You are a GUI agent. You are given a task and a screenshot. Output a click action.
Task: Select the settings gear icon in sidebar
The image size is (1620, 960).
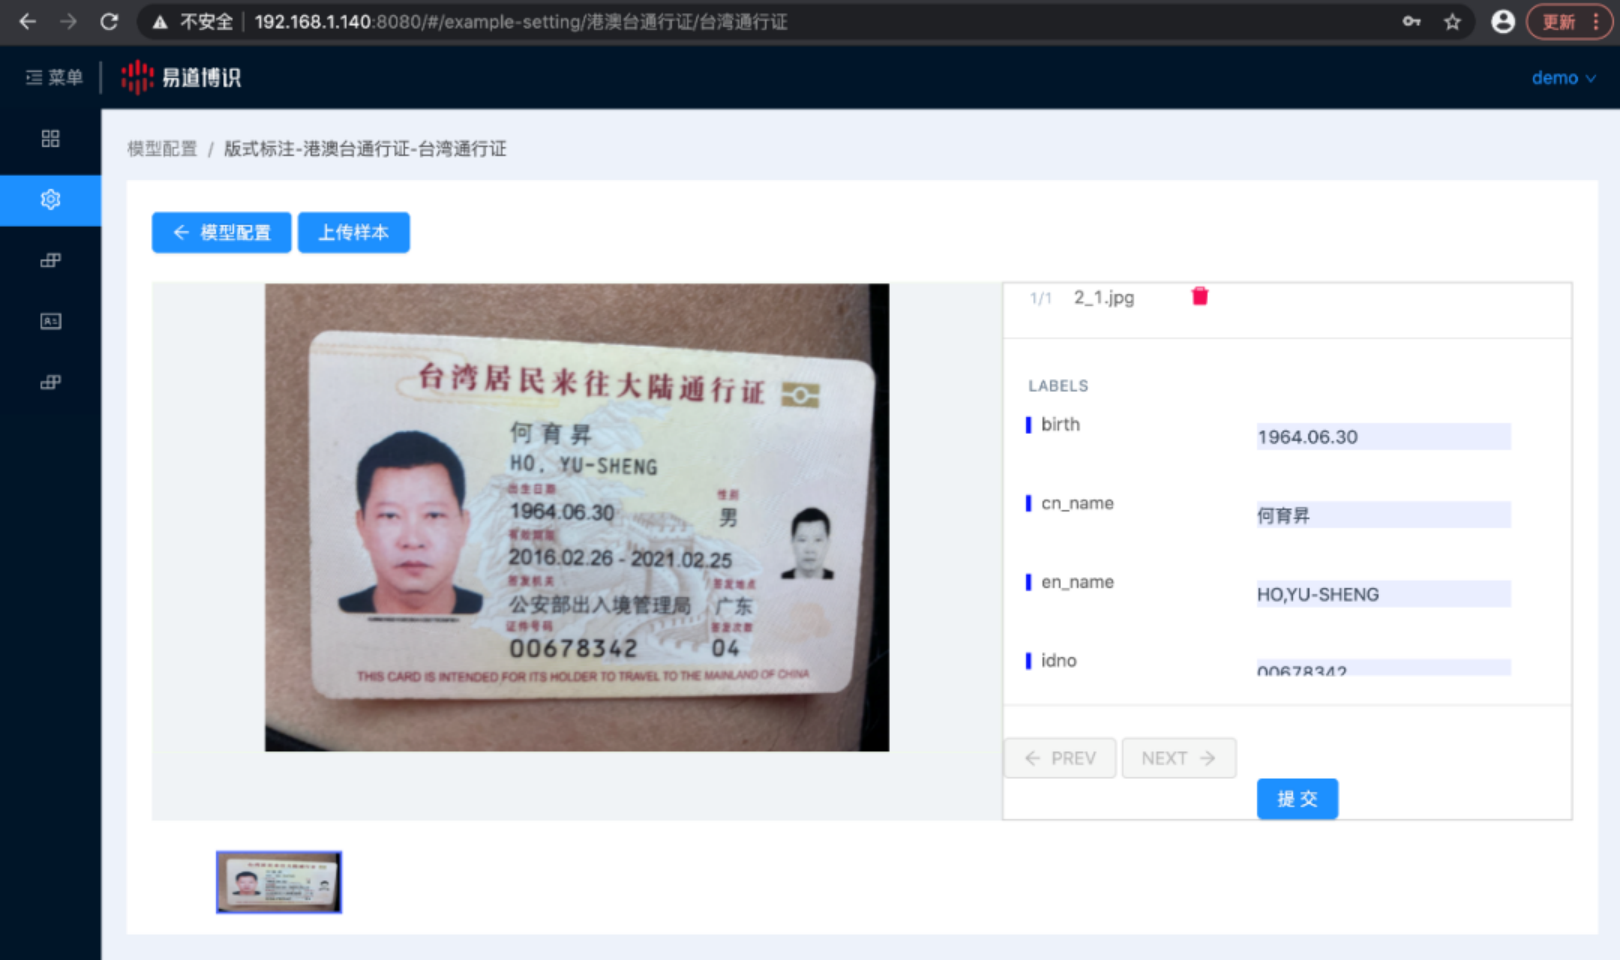pyautogui.click(x=50, y=200)
